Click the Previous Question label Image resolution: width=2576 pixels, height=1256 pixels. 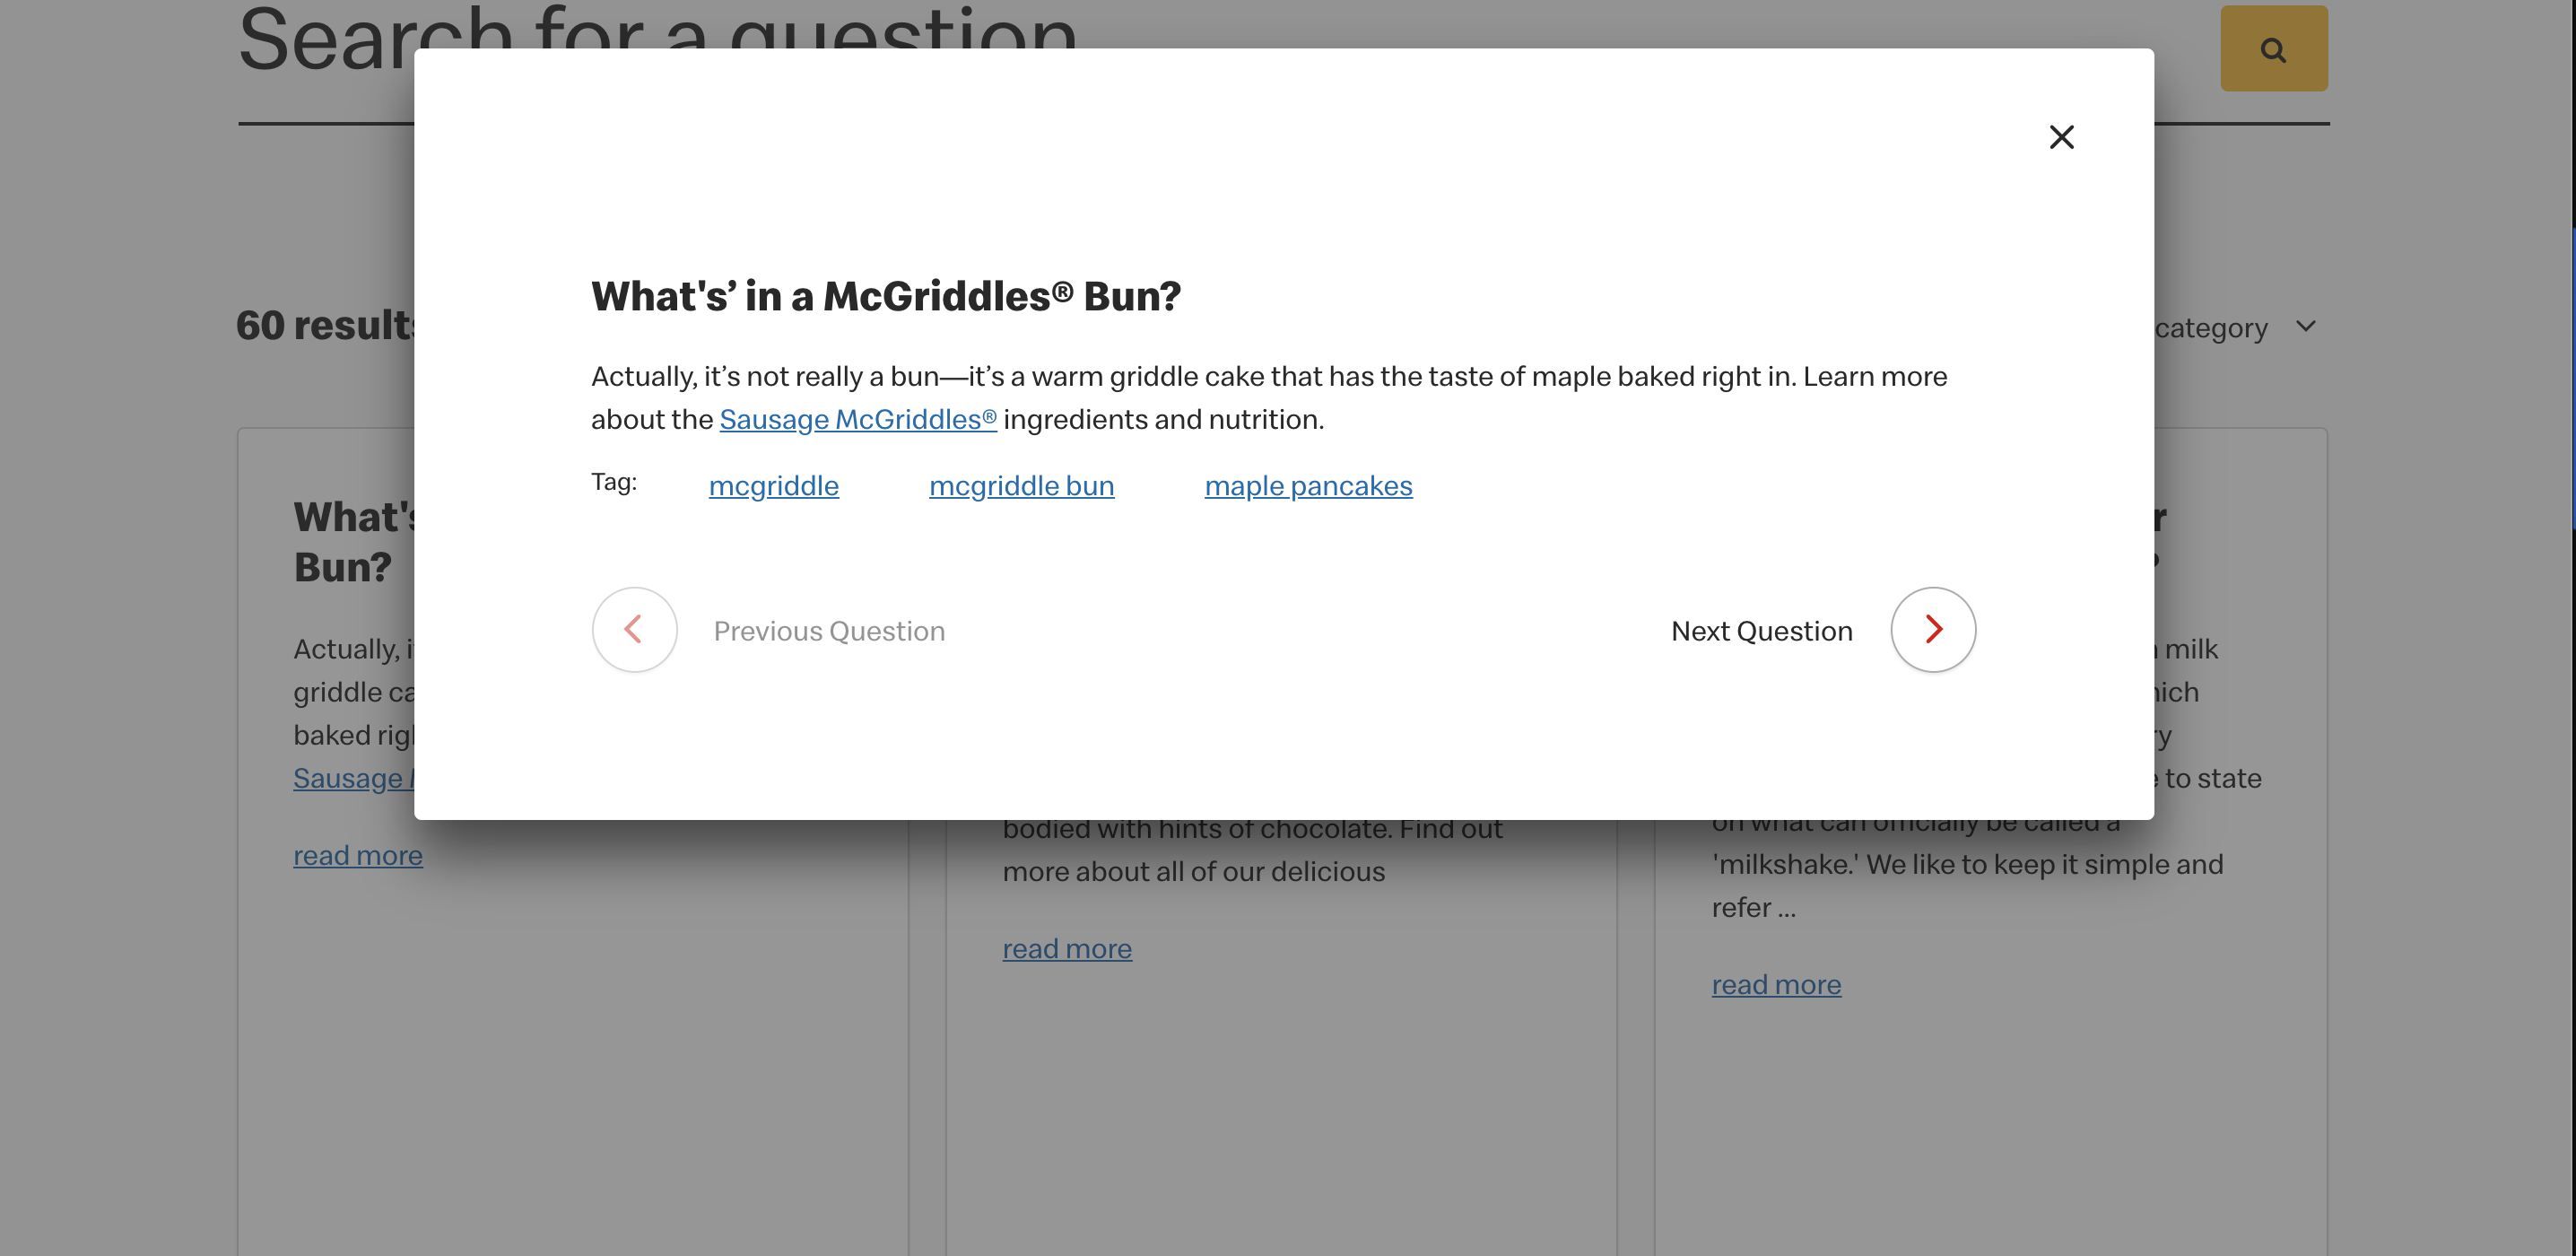(x=829, y=631)
